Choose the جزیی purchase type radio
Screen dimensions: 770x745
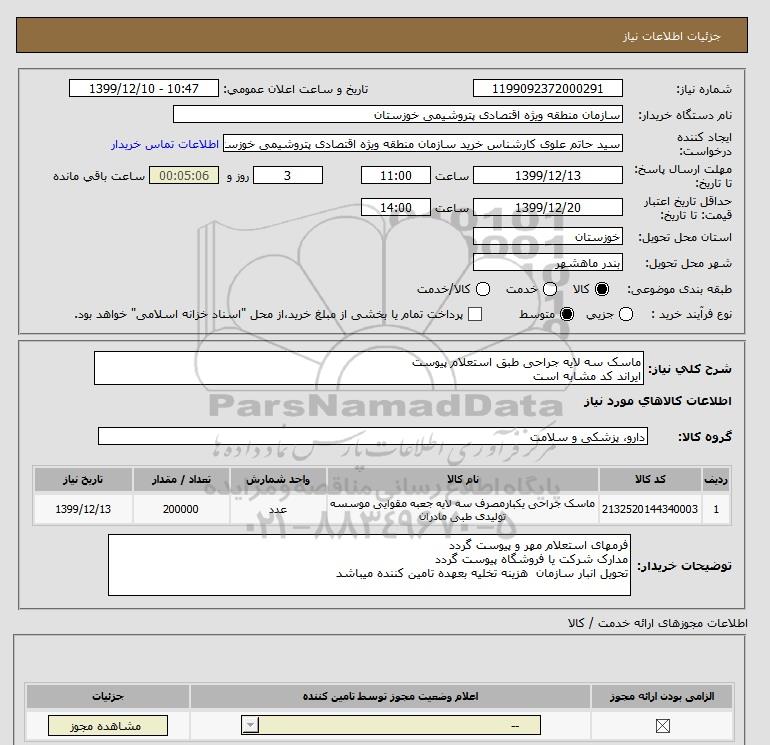pyautogui.click(x=626, y=314)
